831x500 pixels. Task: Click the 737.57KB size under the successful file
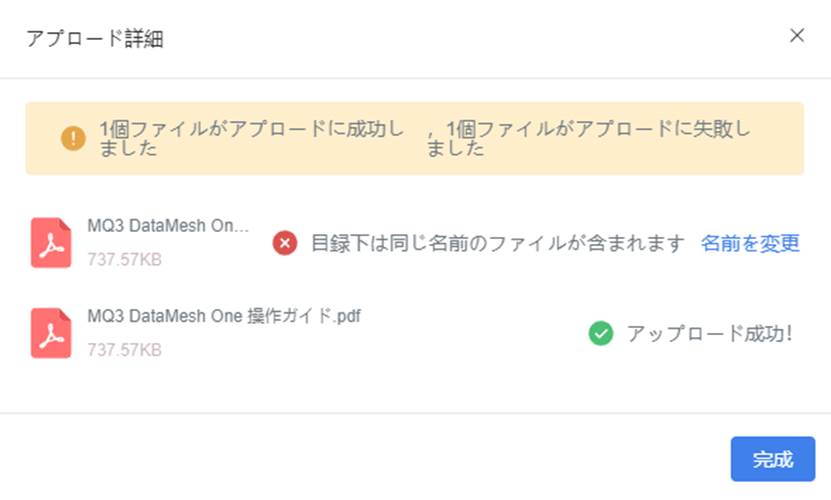124,350
